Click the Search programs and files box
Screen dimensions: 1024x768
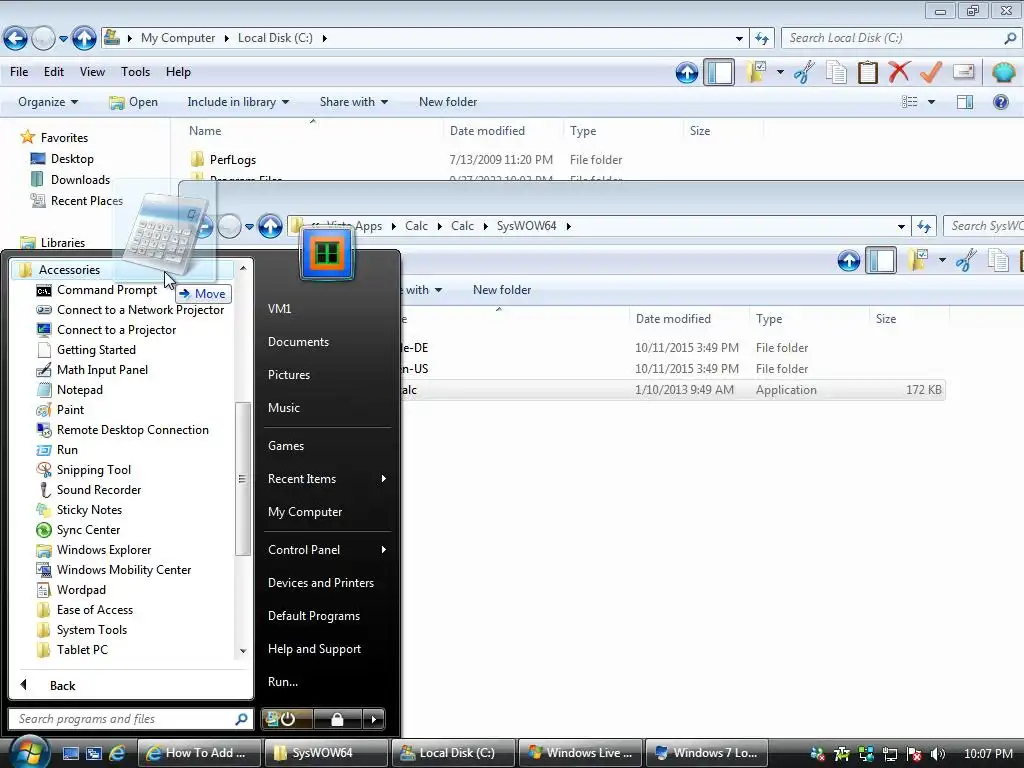(131, 719)
